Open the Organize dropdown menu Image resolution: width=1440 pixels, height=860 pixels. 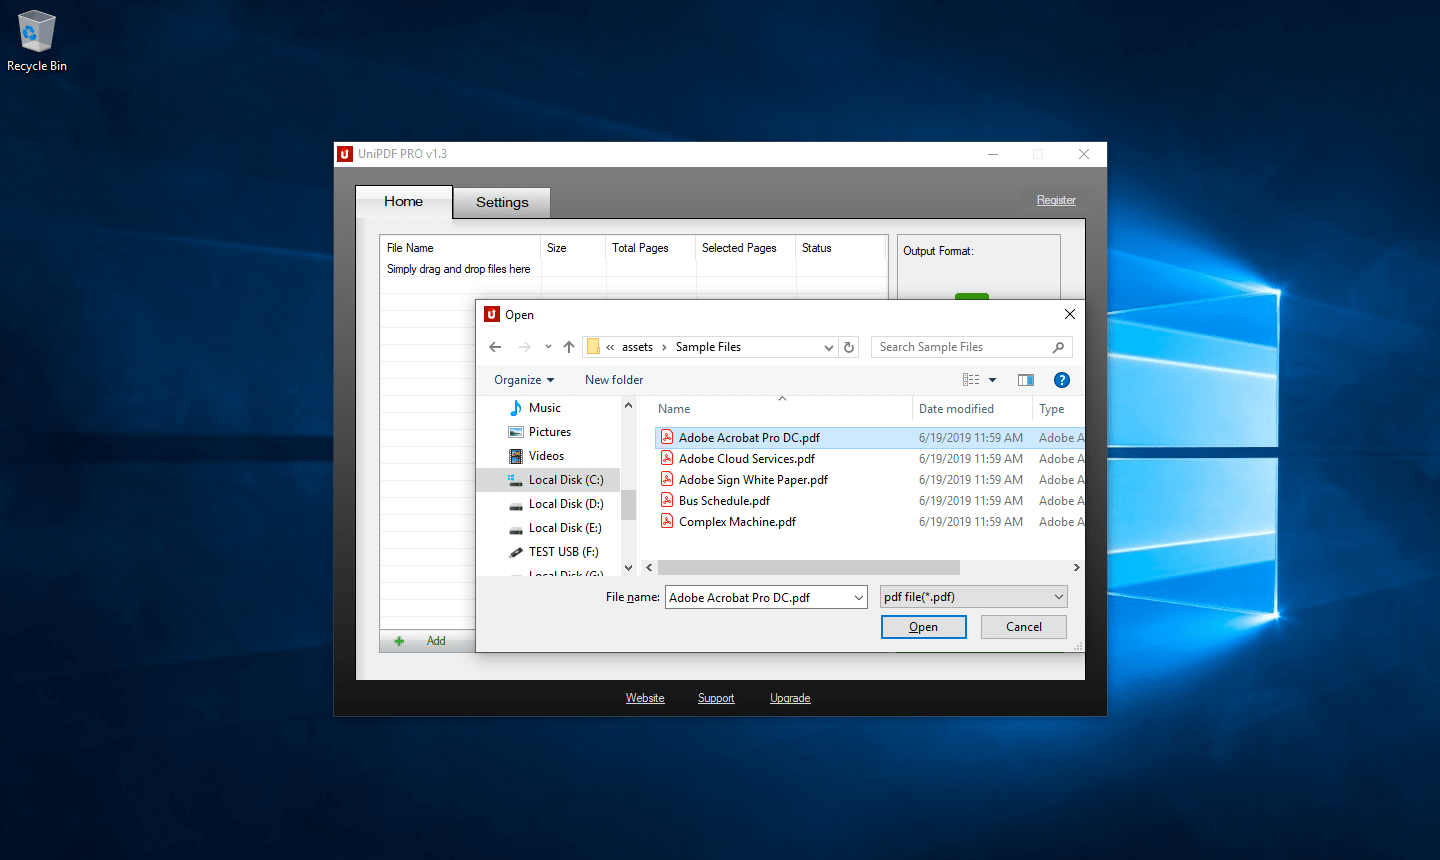524,380
